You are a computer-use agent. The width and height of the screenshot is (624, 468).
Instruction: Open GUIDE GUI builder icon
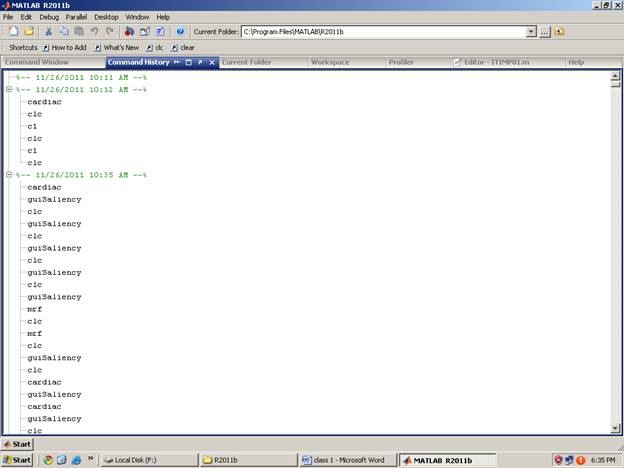click(145, 31)
